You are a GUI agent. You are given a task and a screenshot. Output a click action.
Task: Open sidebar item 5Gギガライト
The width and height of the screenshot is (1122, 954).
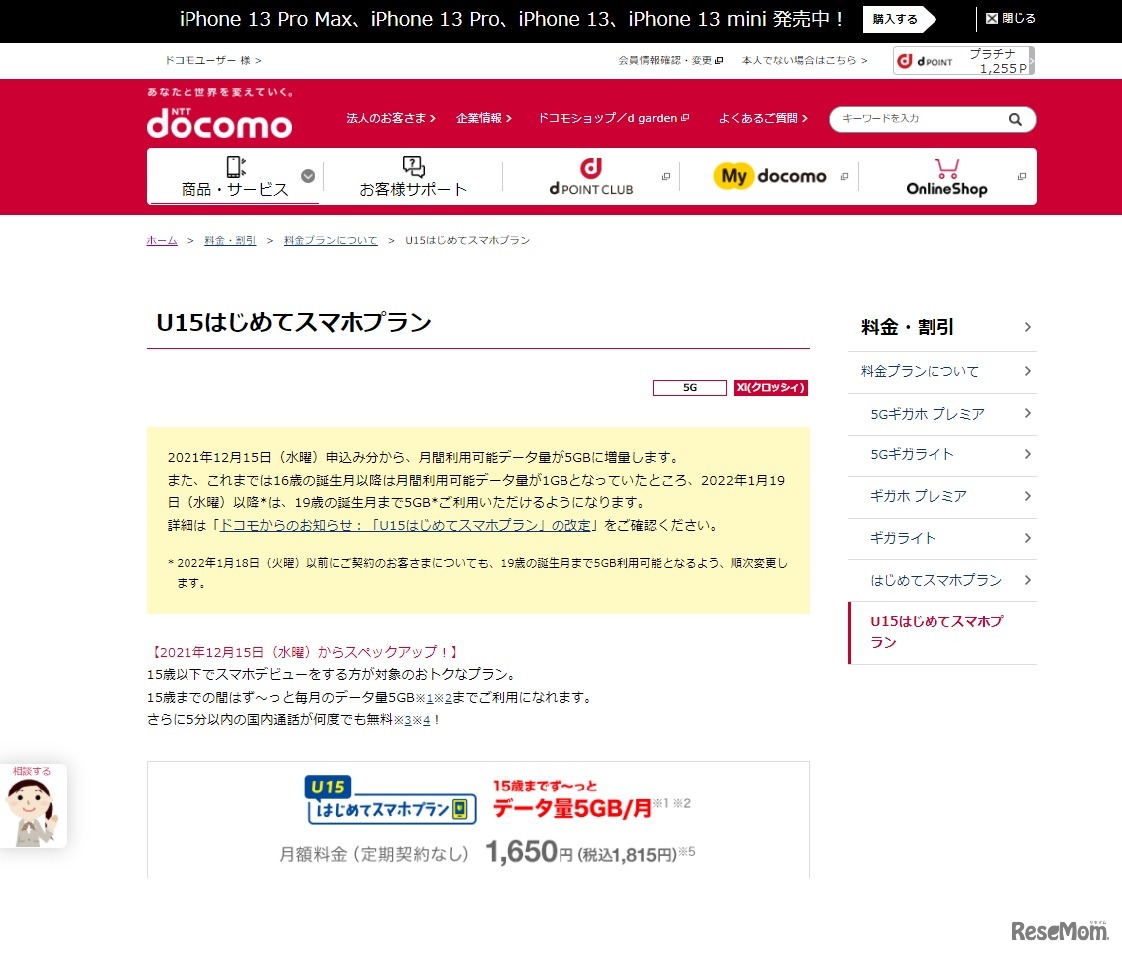tap(912, 454)
